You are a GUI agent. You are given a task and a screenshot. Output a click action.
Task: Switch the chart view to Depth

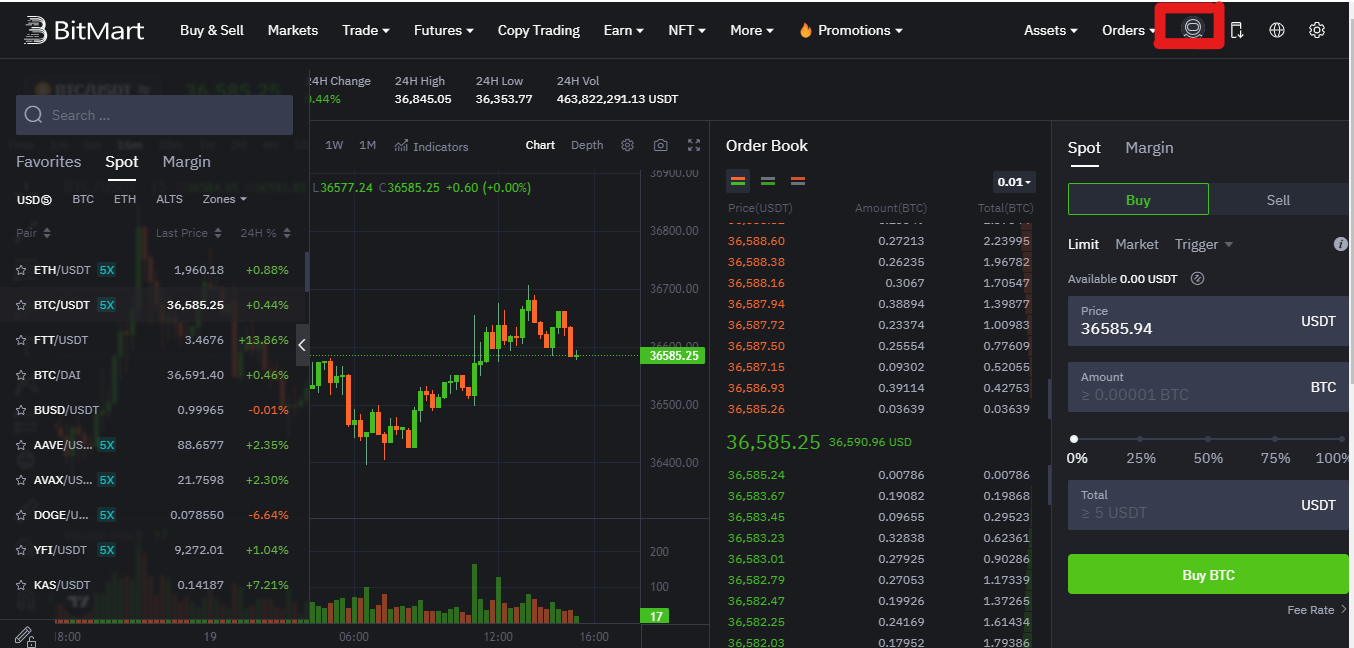(x=587, y=145)
